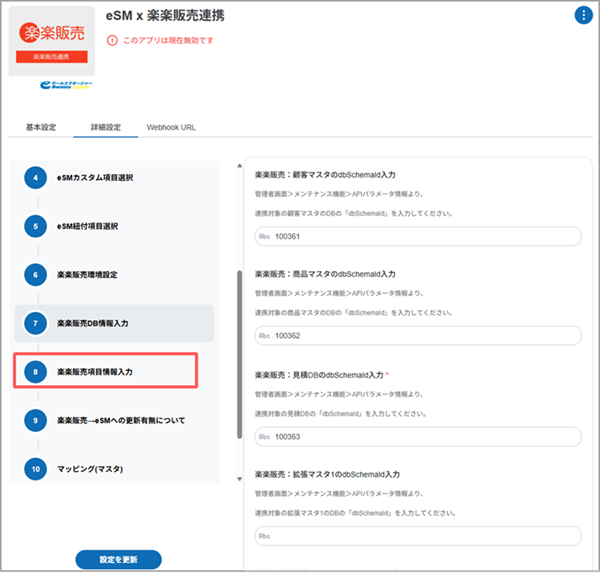This screenshot has width=600, height=574.
Task: Select the 詳細設定 tab
Action: [x=104, y=128]
